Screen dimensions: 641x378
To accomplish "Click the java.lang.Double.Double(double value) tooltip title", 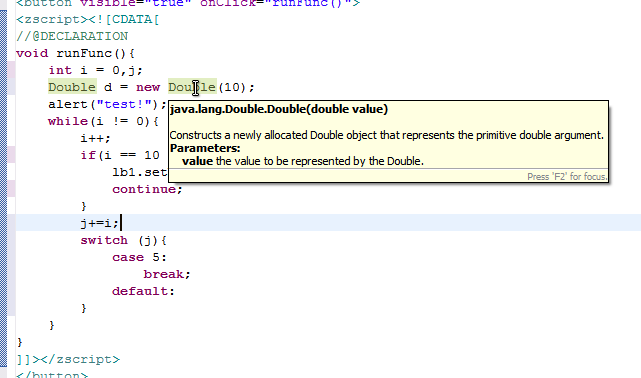I will 279,109.
